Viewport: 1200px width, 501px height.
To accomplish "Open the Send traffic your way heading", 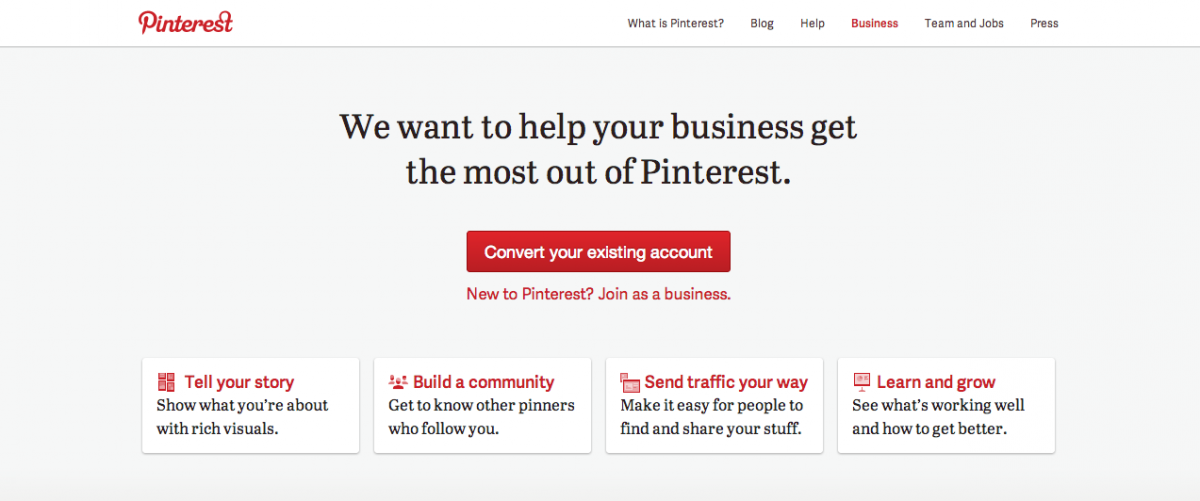I will [x=726, y=382].
